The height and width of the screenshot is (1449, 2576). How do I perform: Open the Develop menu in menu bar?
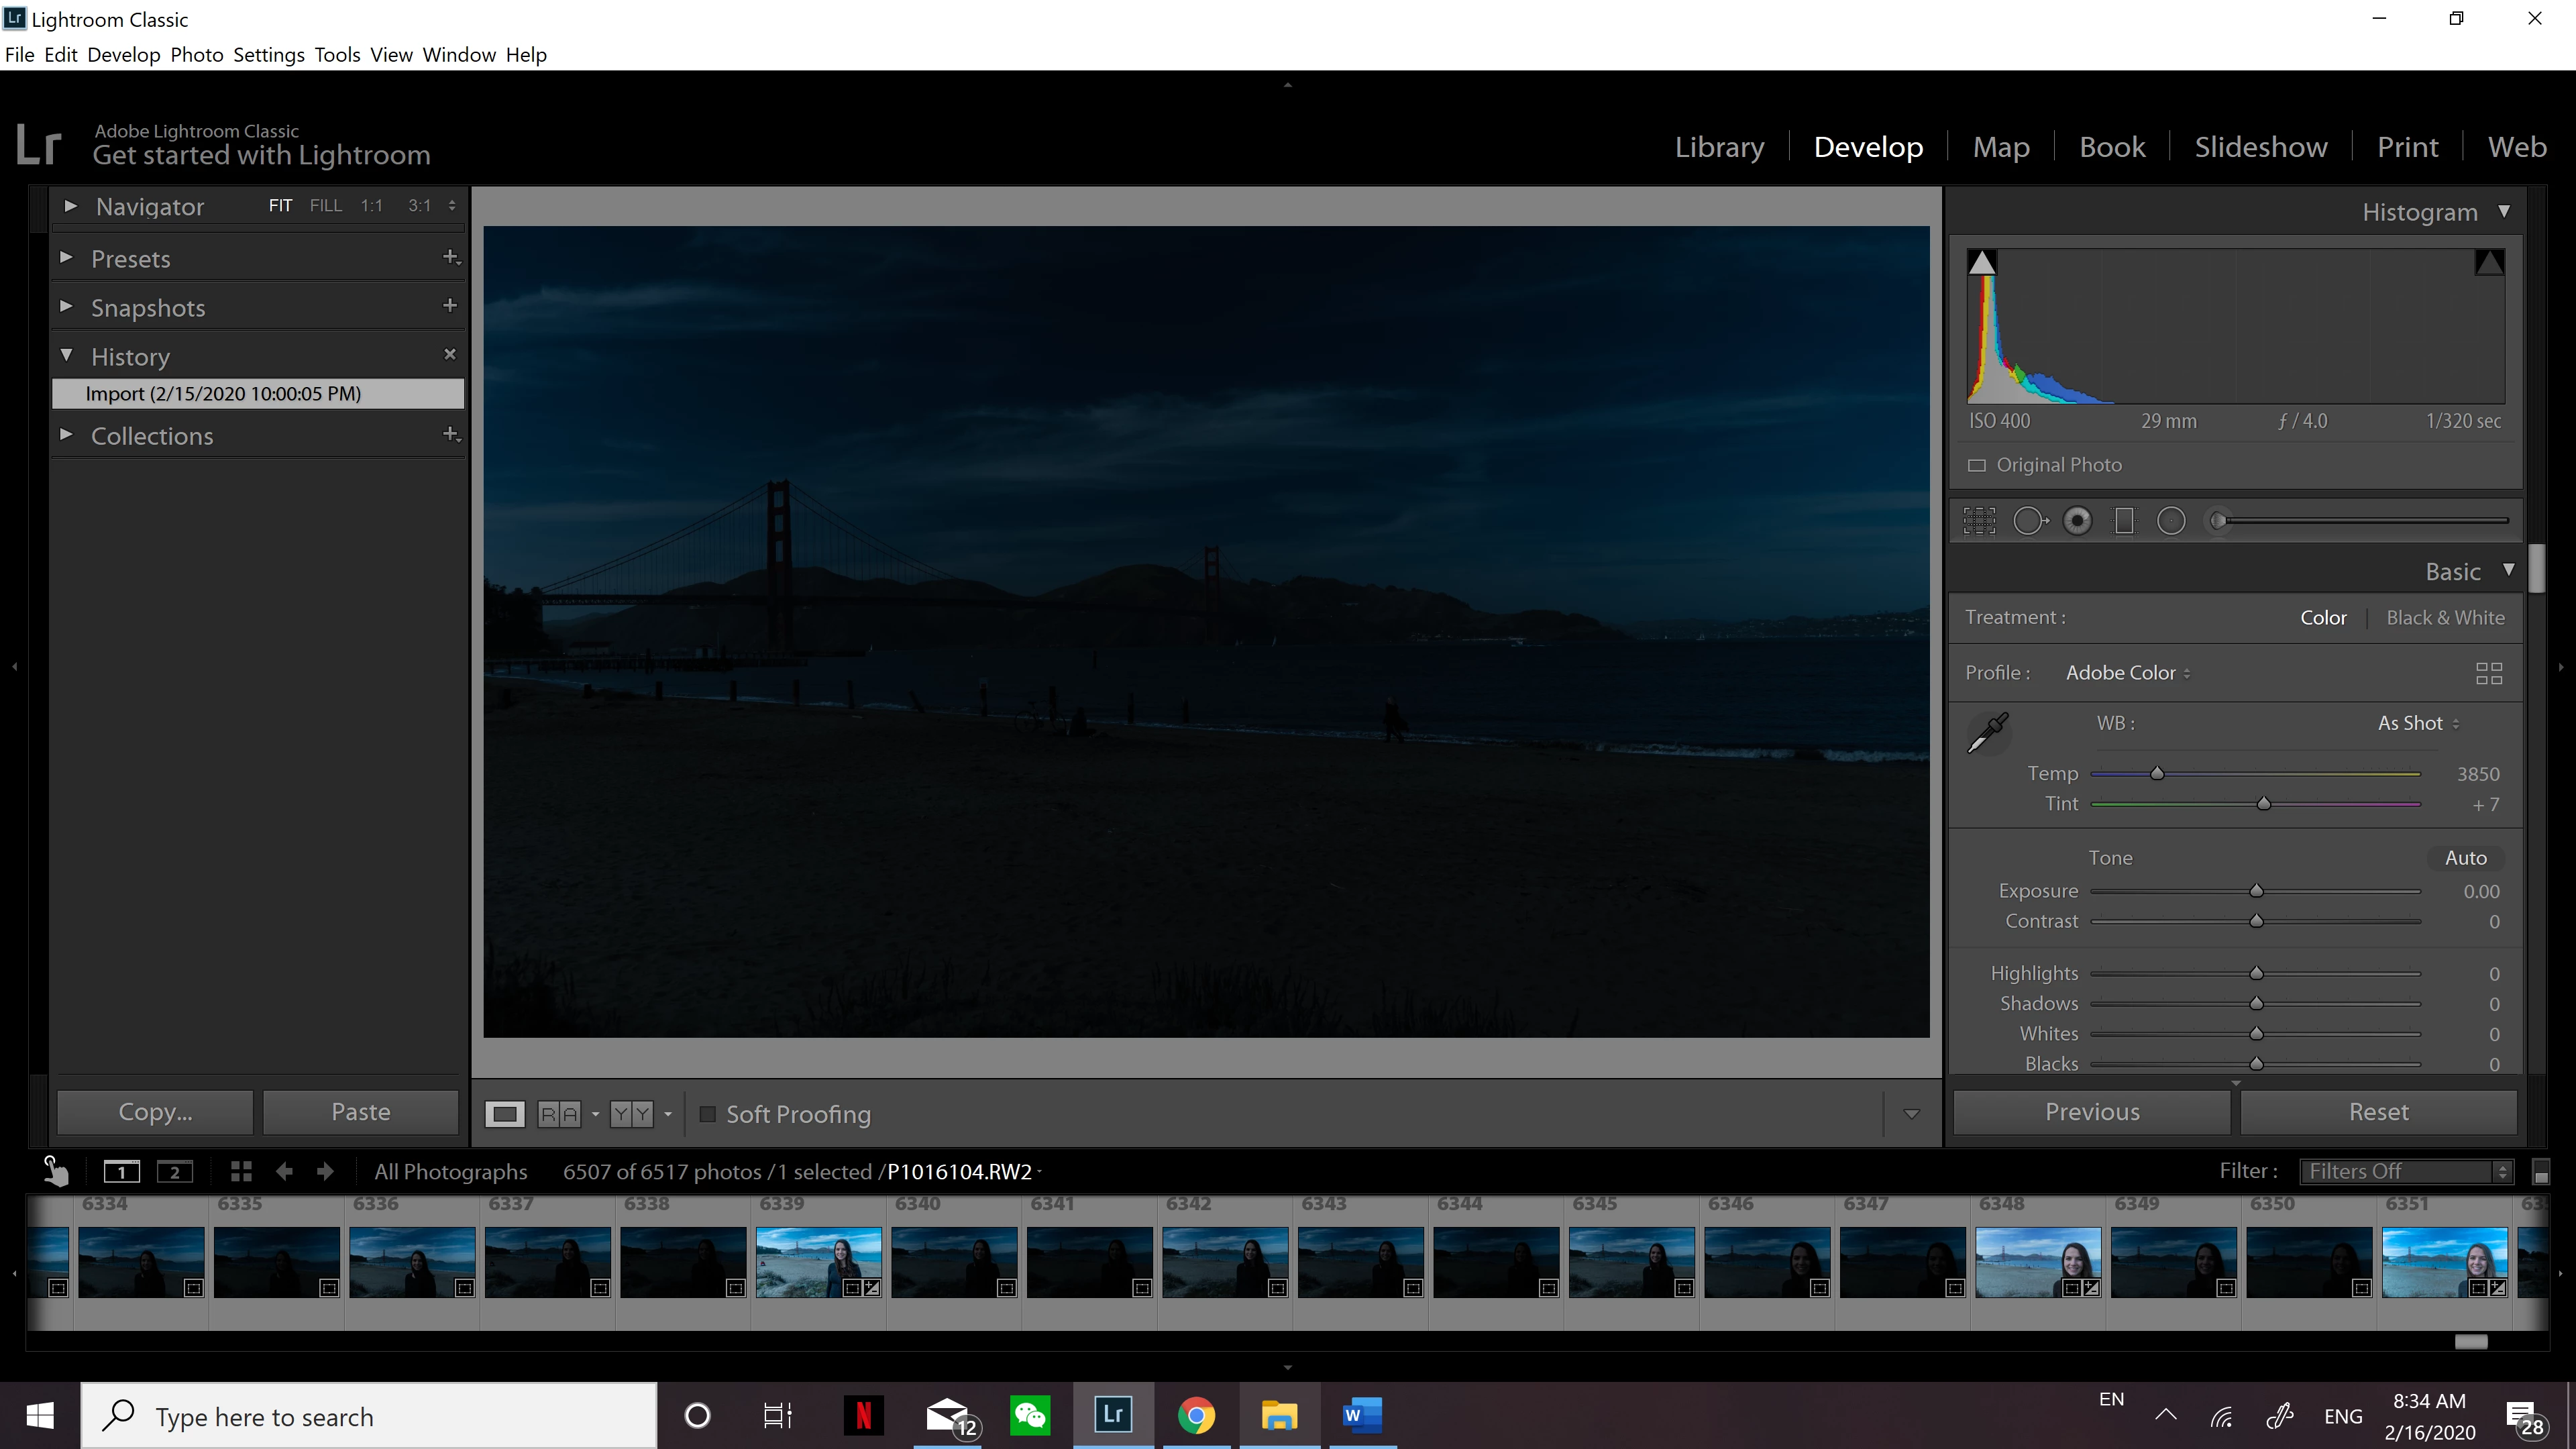tap(123, 55)
